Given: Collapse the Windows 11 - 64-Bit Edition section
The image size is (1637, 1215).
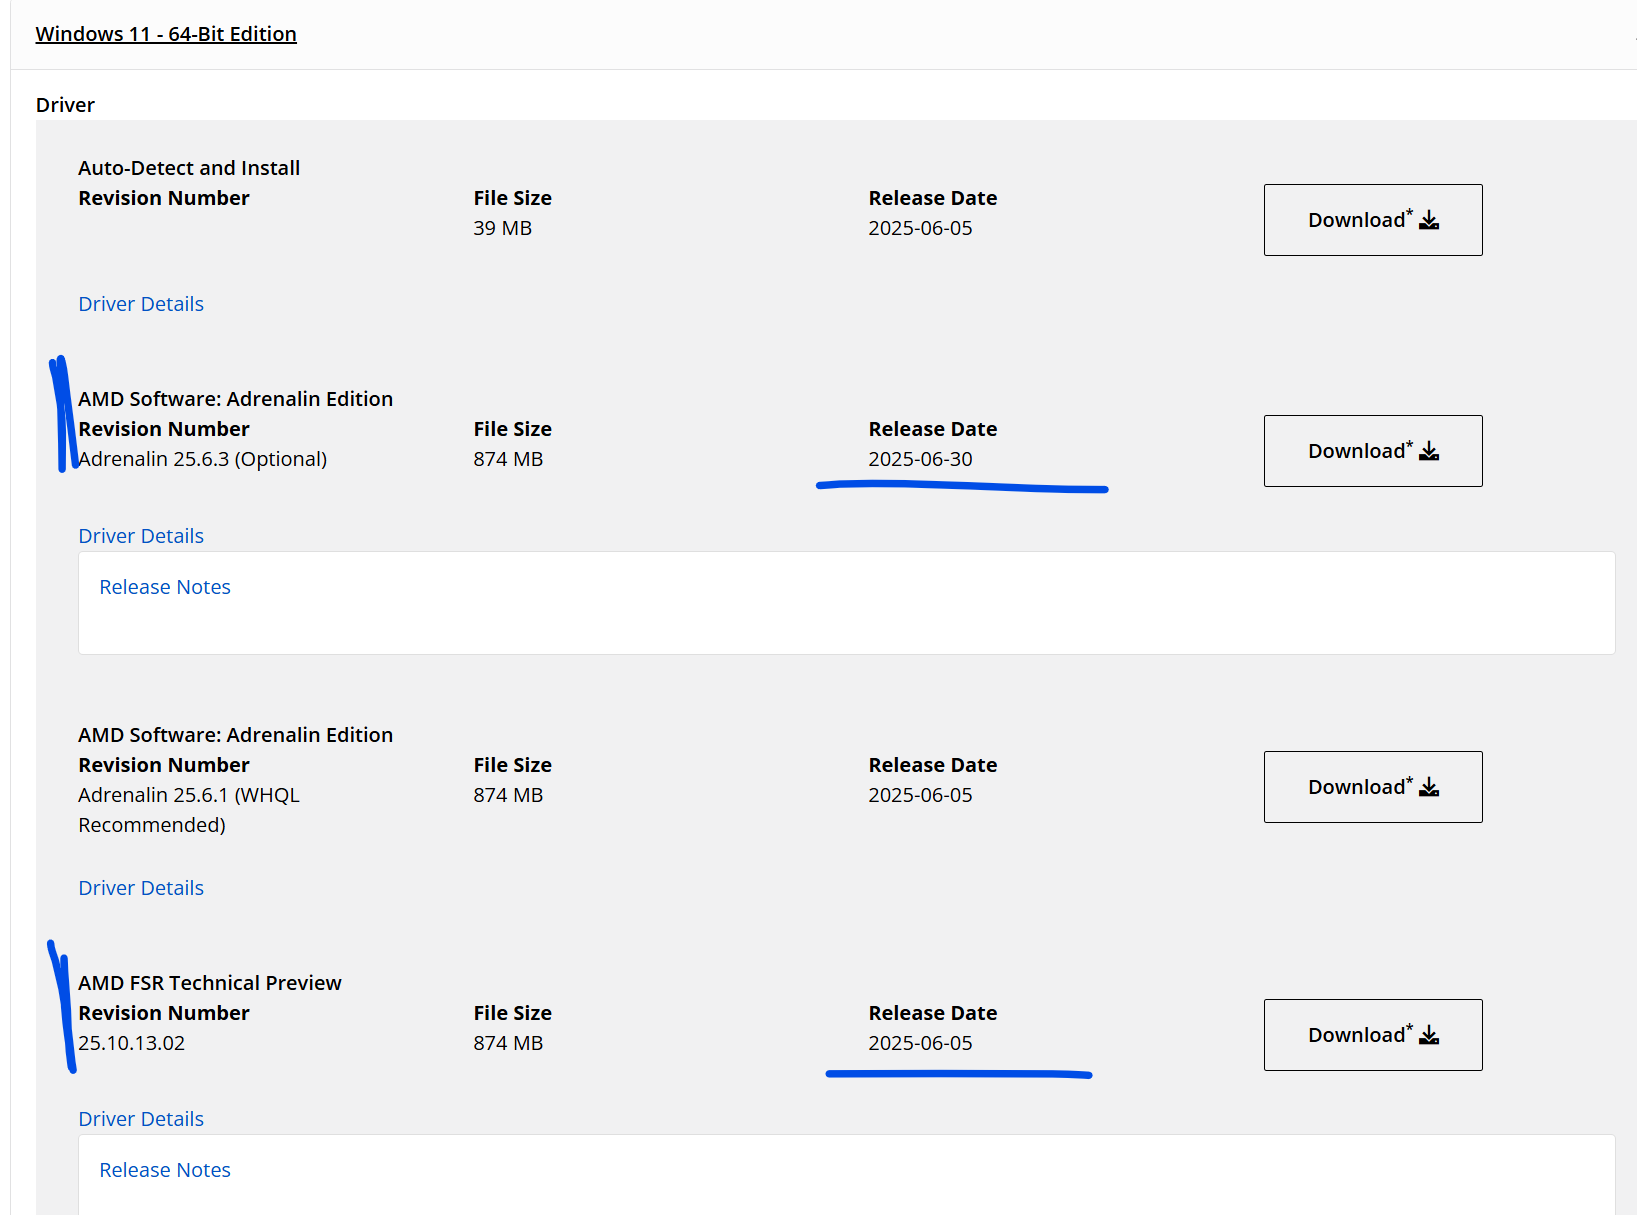Looking at the screenshot, I should coord(166,34).
